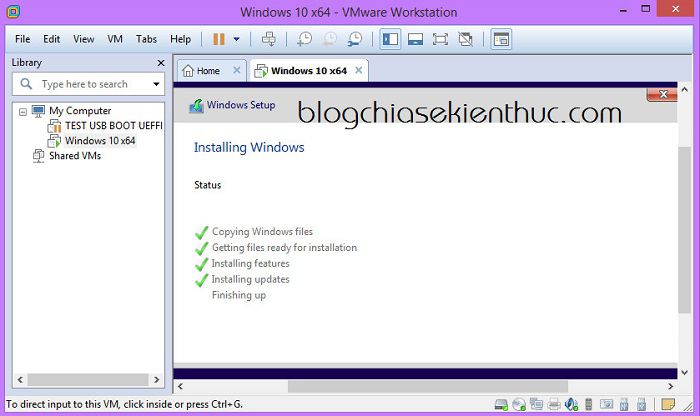Switch to Unity mode

(x=465, y=39)
